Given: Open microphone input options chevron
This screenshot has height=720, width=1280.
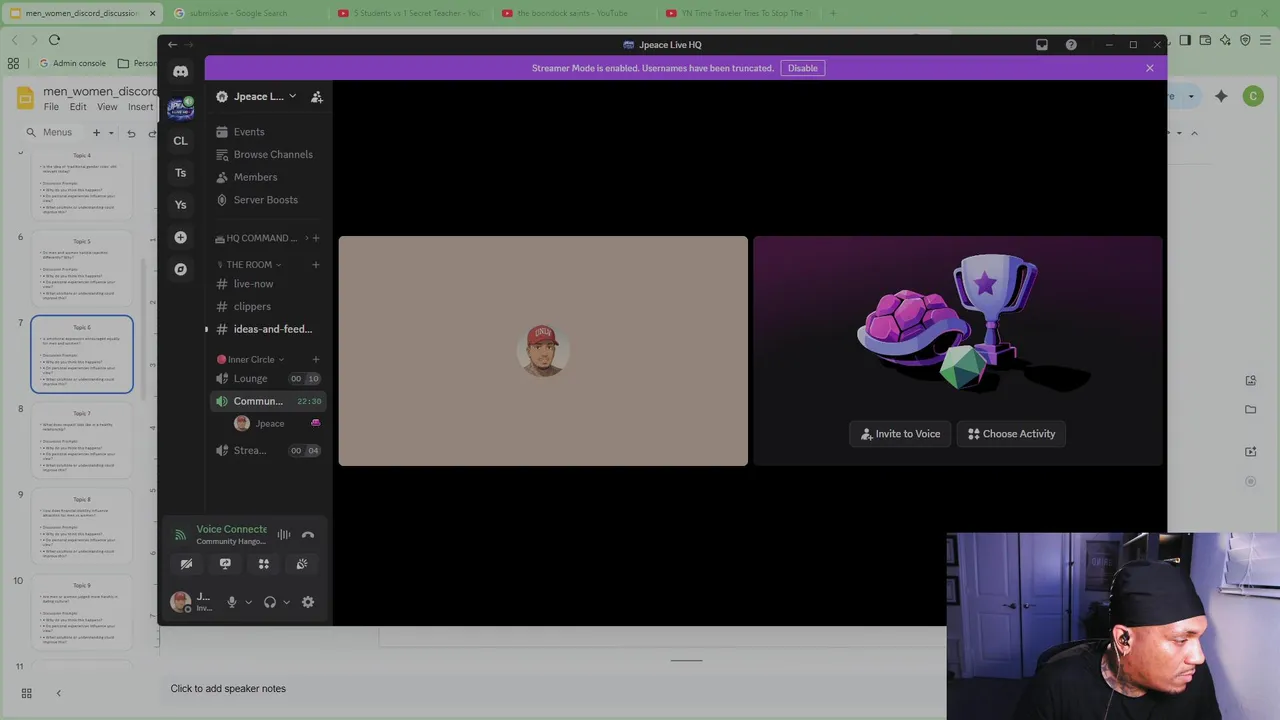Looking at the screenshot, I should click(x=248, y=602).
